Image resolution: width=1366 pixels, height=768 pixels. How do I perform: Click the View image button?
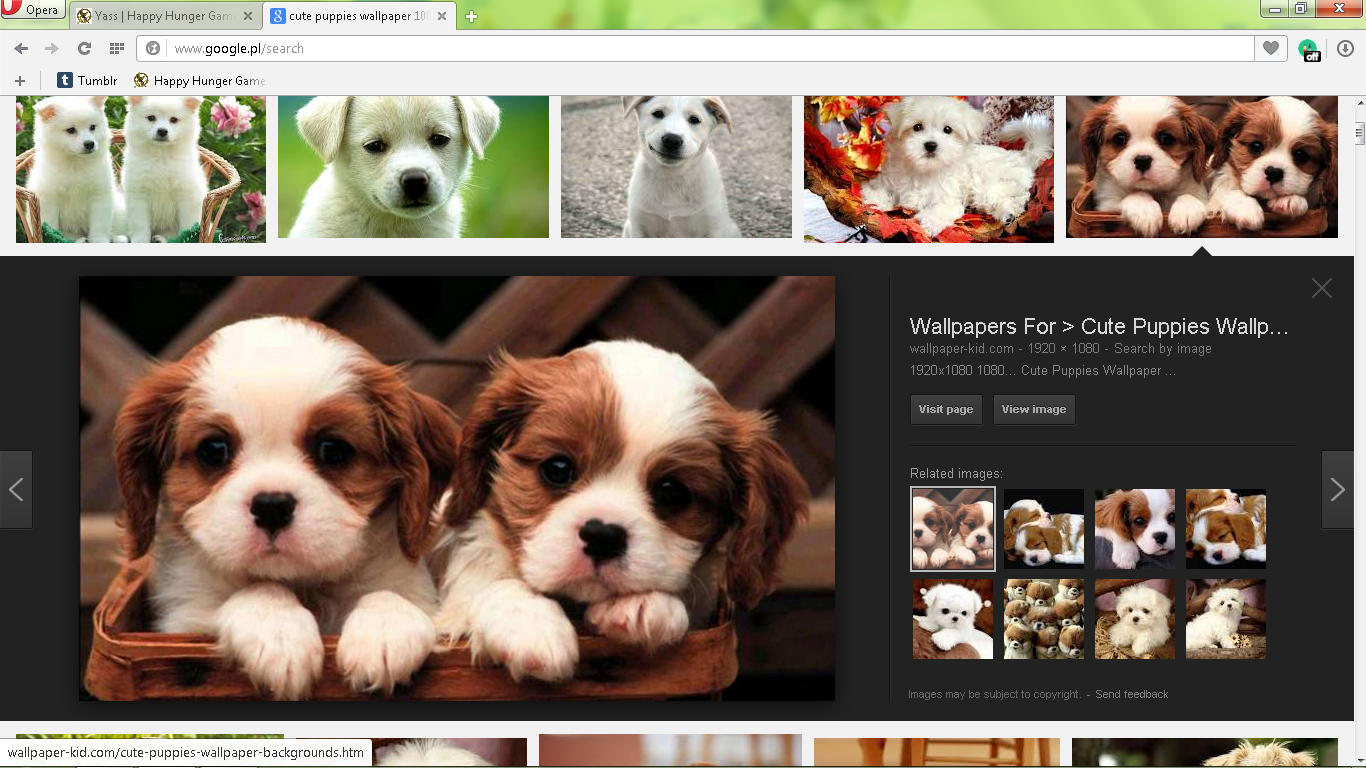[x=1034, y=409]
